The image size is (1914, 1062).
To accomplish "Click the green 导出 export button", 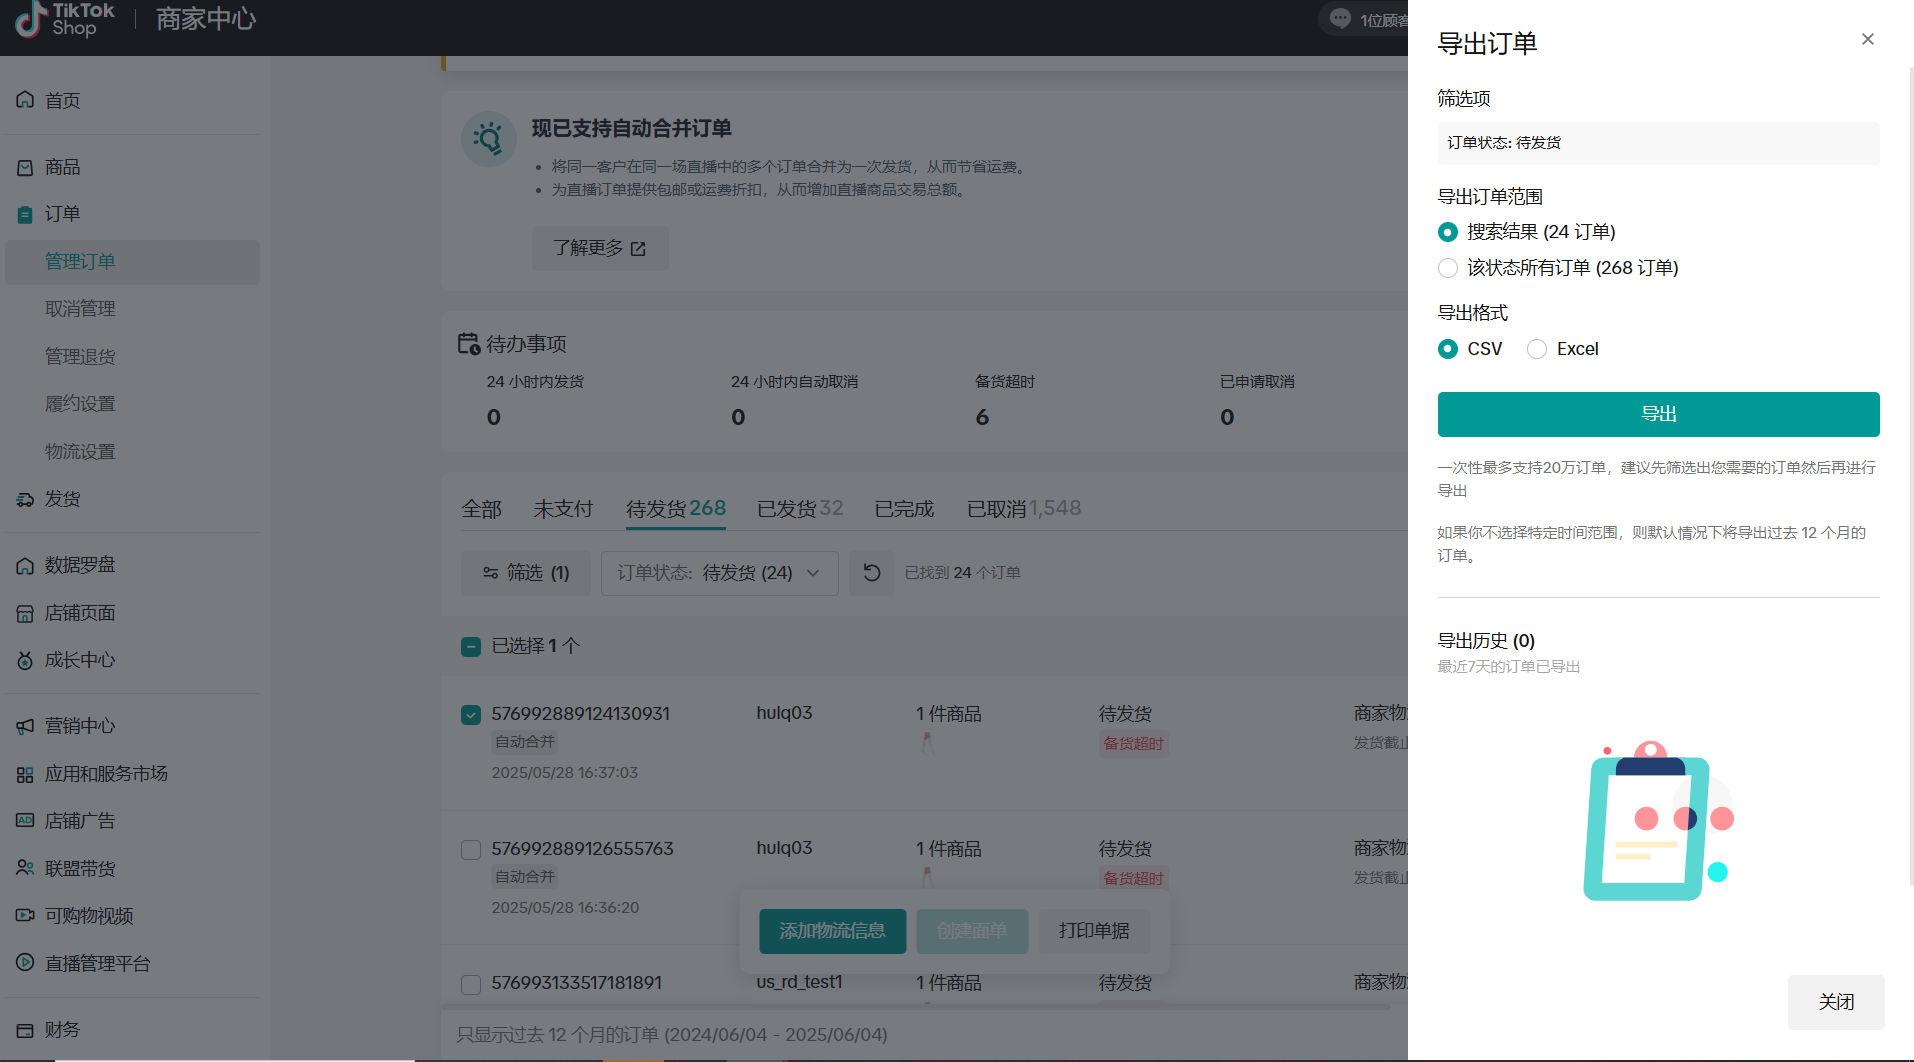I will [x=1658, y=414].
